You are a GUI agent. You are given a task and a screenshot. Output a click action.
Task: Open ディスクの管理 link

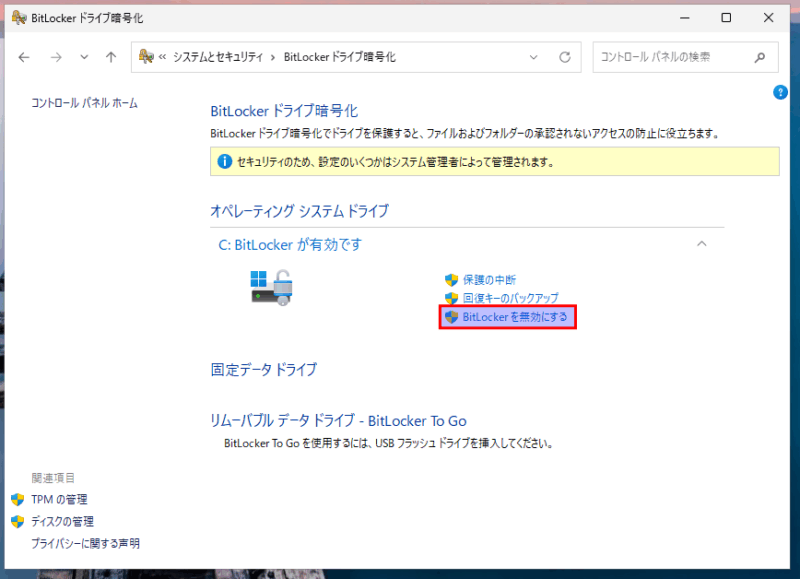pos(62,521)
